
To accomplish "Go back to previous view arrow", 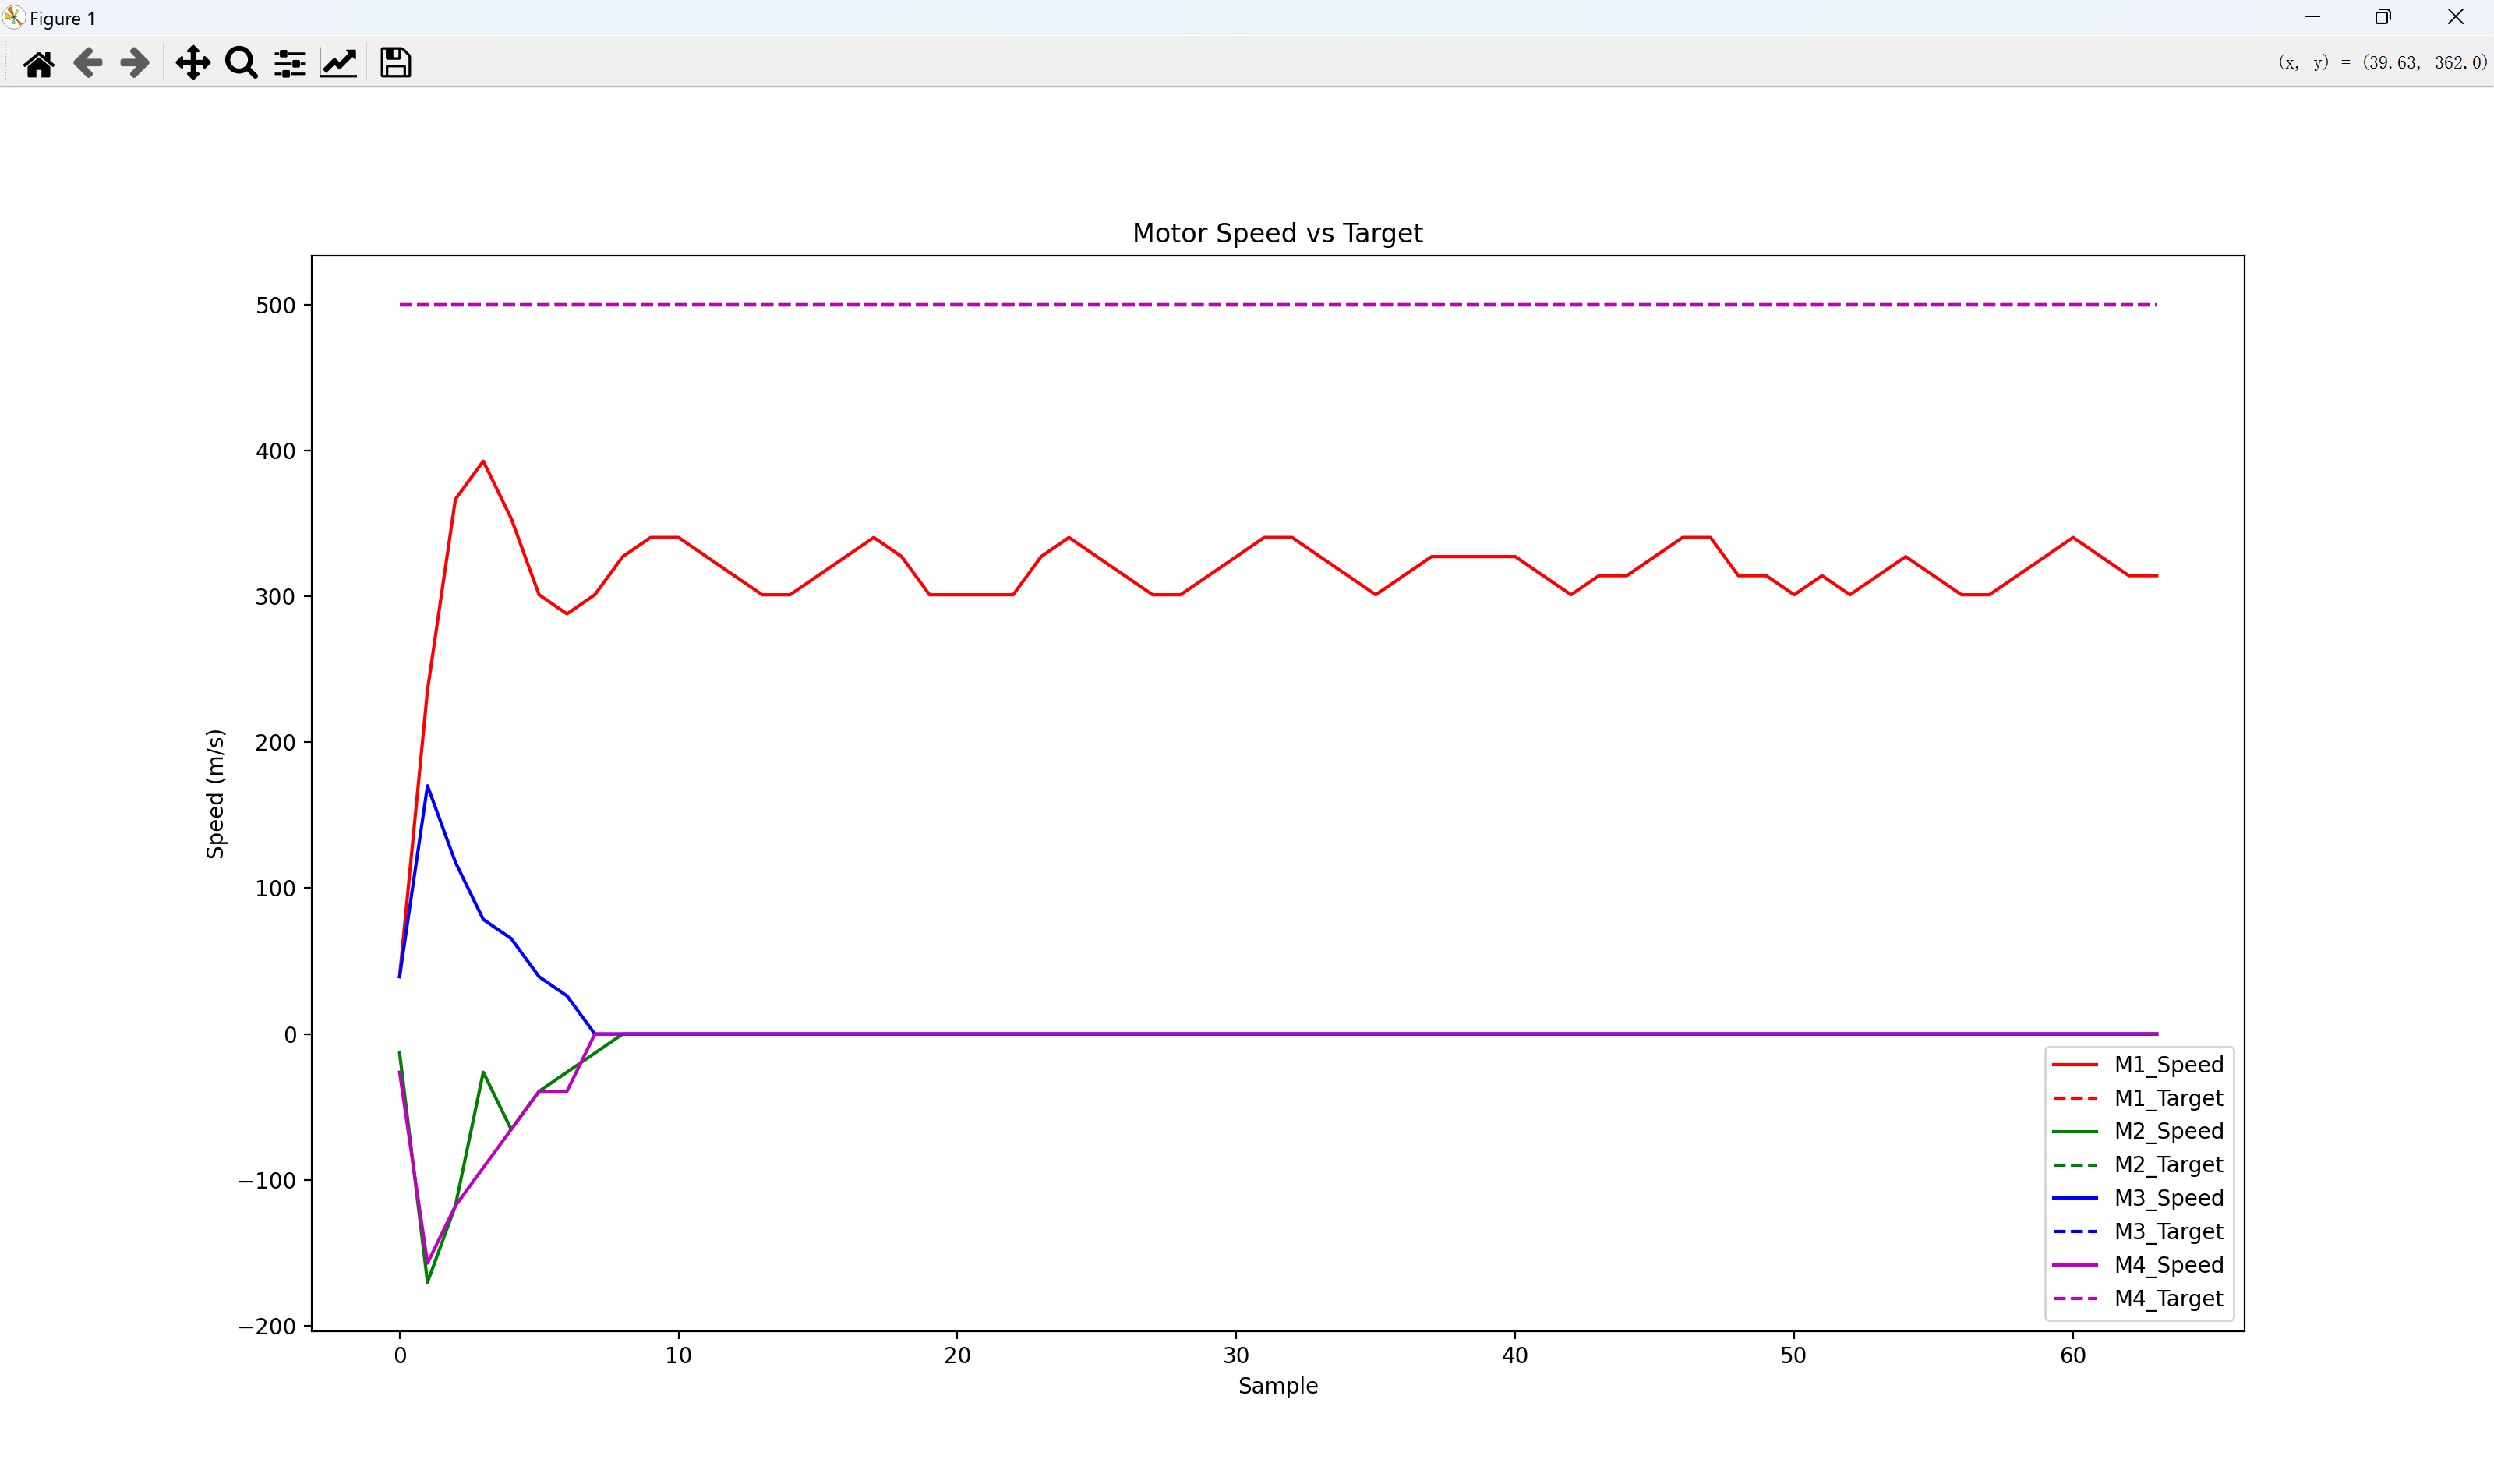I will (88, 64).
